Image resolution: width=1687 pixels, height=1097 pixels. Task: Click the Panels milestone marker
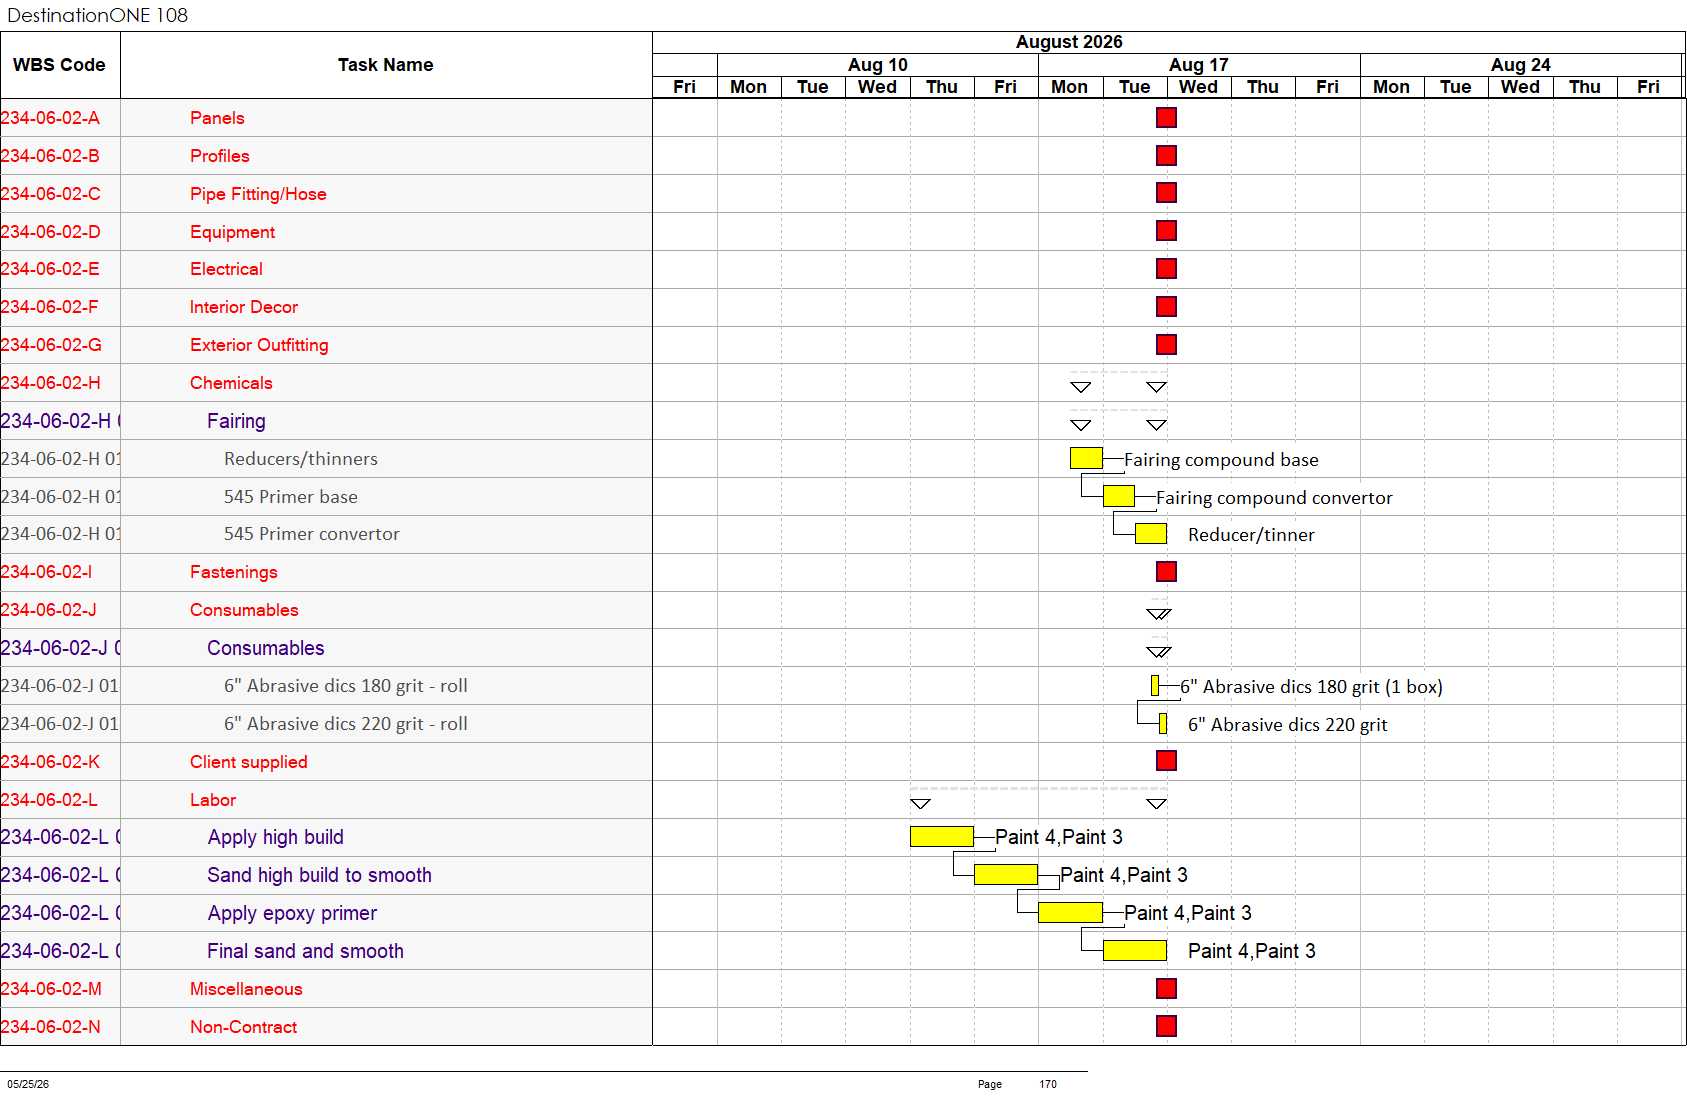tap(1166, 118)
